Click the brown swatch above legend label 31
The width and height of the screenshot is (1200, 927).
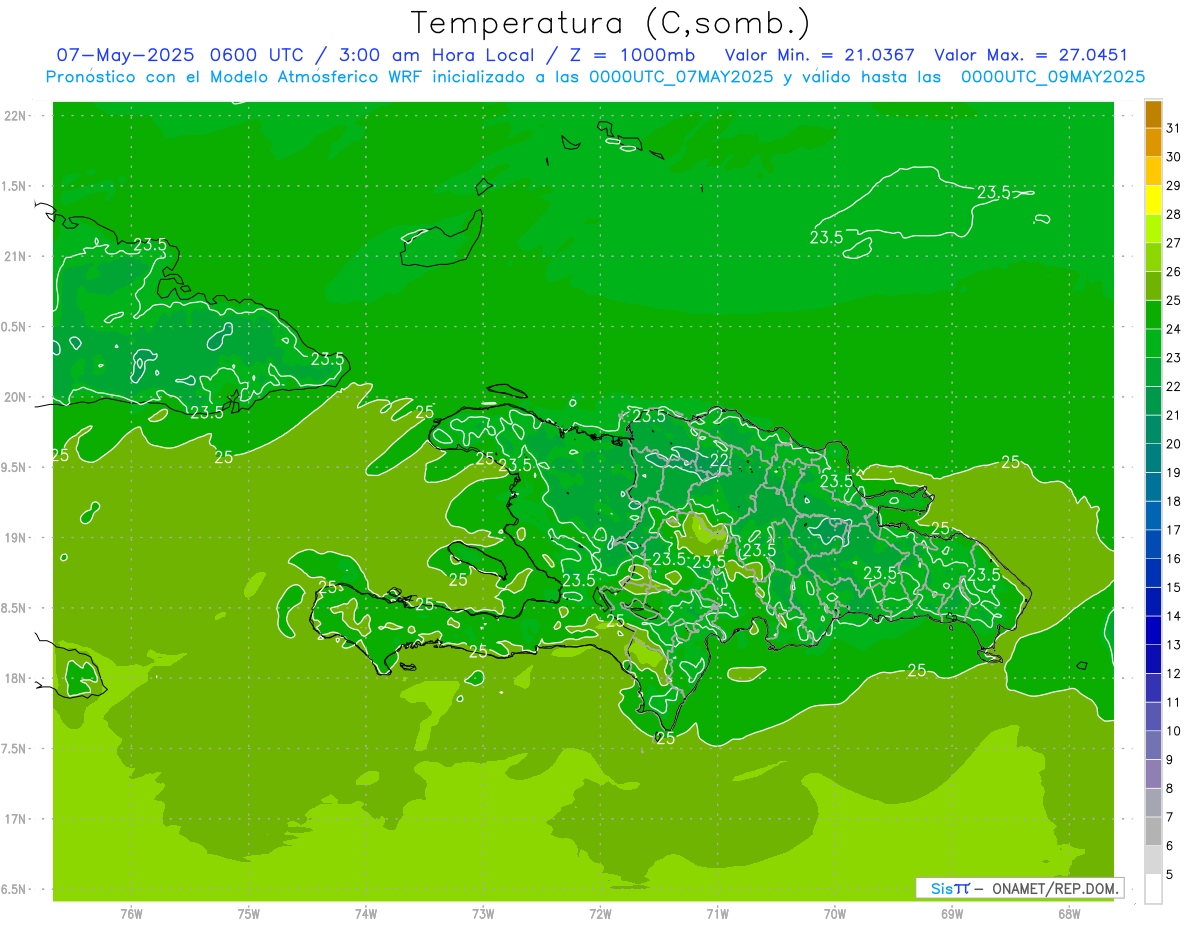coord(1153,114)
